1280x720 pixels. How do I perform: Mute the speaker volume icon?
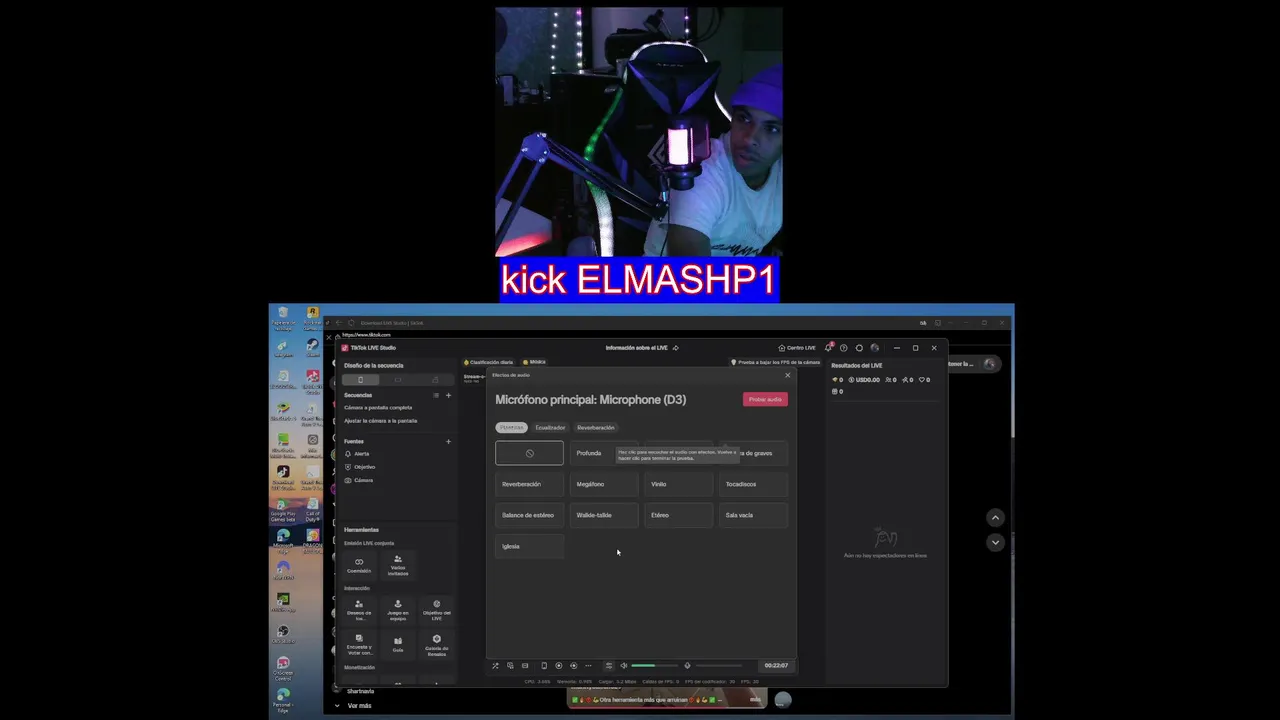click(624, 666)
